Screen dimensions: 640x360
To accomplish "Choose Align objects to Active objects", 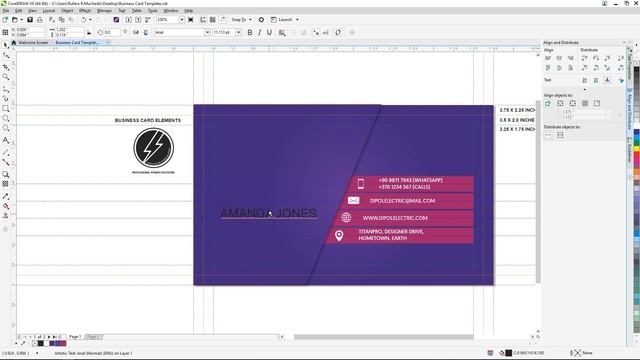I will pos(548,103).
